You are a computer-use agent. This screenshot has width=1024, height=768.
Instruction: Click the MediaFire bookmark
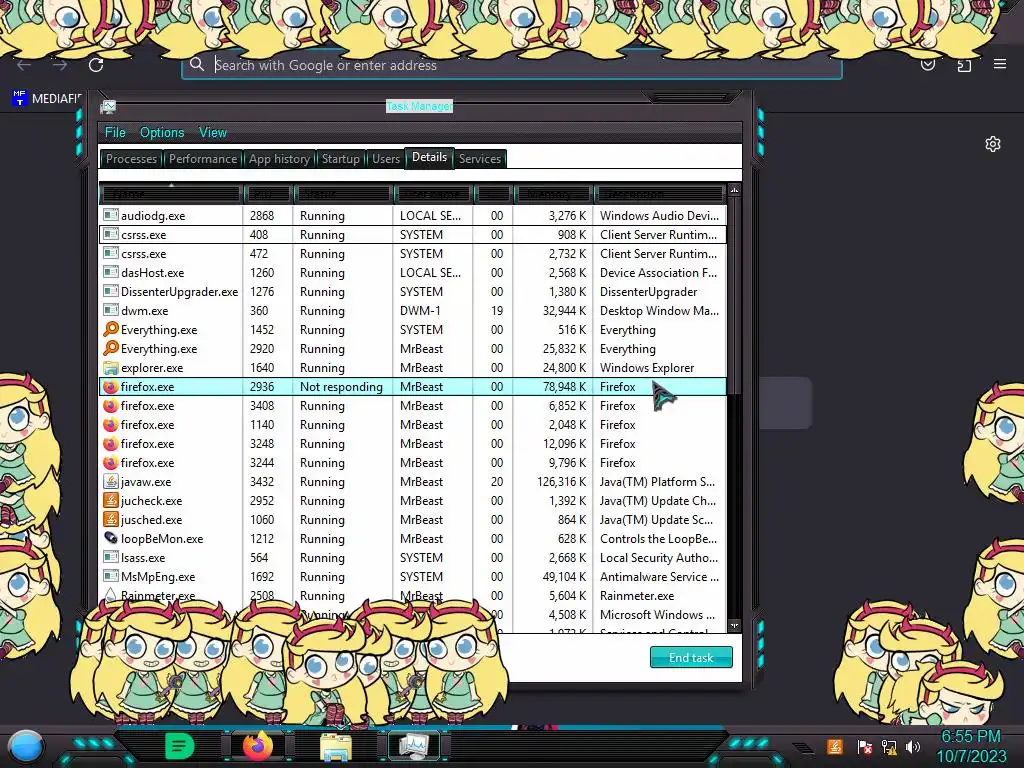pyautogui.click(x=47, y=99)
